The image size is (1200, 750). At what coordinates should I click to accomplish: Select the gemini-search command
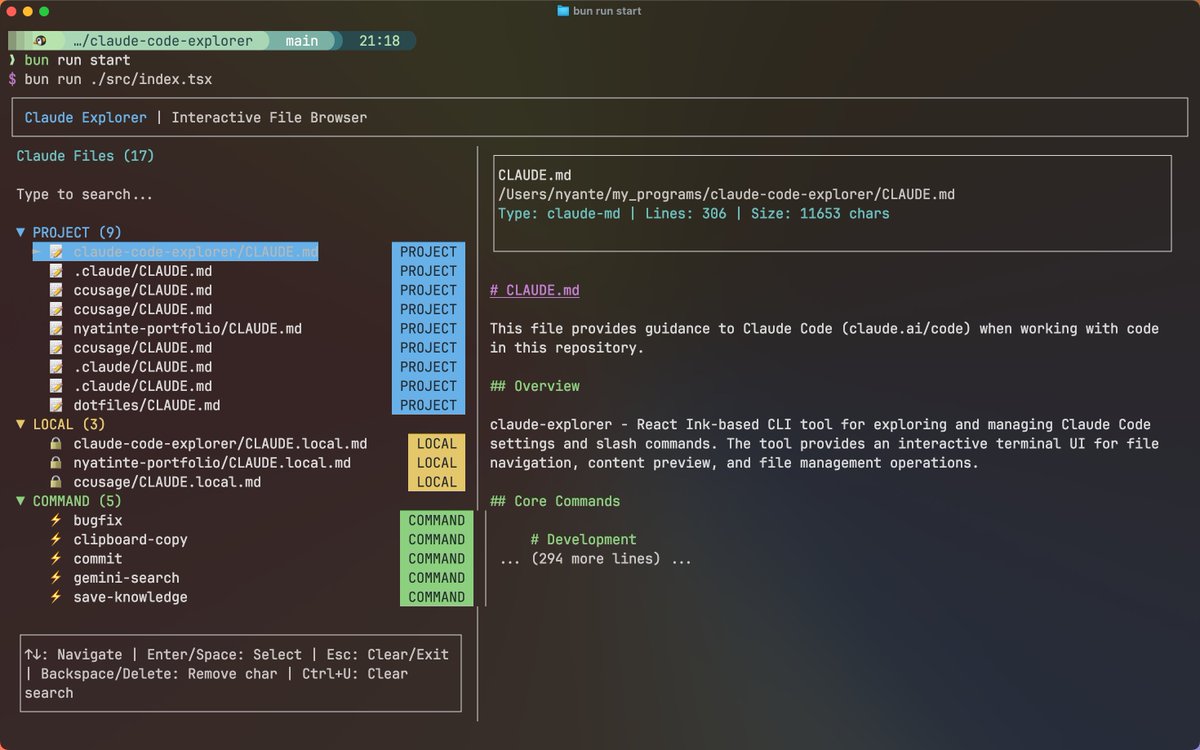pyautogui.click(x=127, y=578)
